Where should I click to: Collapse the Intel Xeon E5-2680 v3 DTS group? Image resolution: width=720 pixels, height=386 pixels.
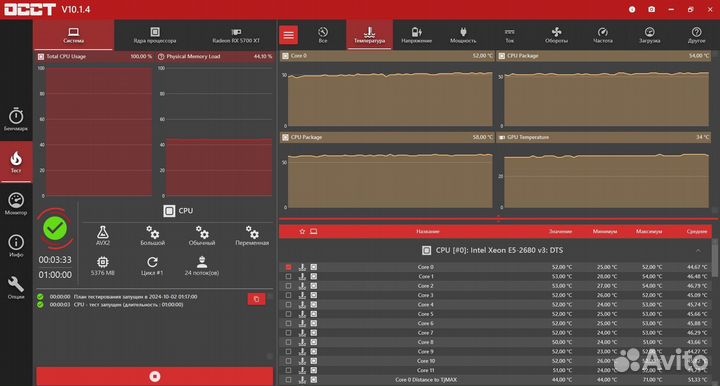click(698, 251)
